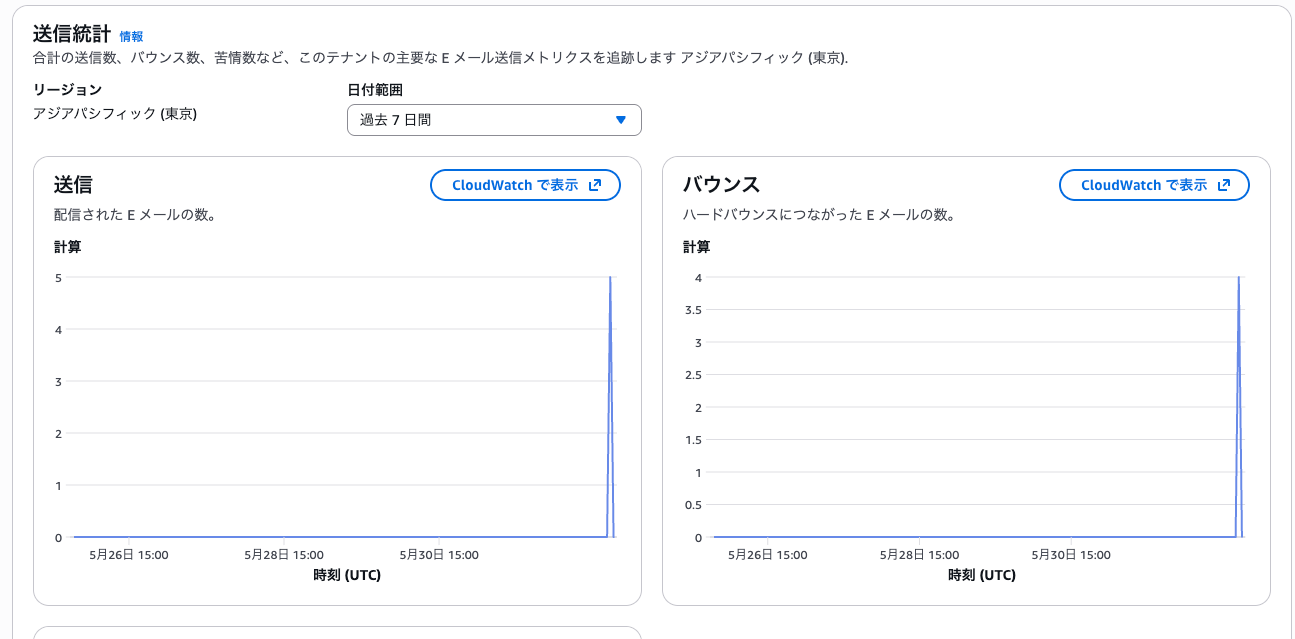Click 5月28日 15:00 label in 送信 chart
This screenshot has width=1295, height=639.
[x=284, y=555]
